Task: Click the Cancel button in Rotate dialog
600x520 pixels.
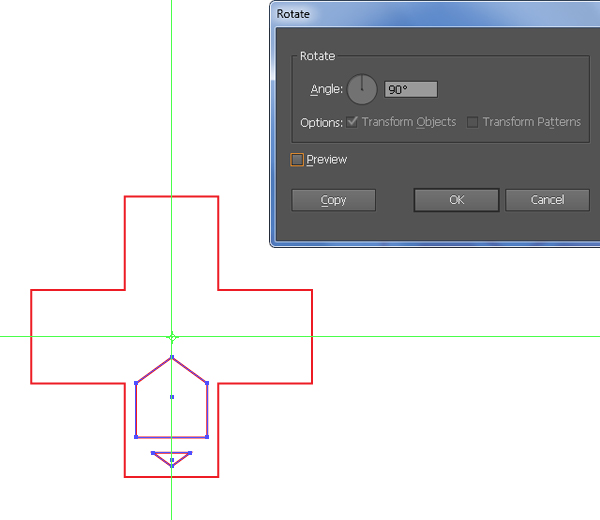Action: pos(547,200)
